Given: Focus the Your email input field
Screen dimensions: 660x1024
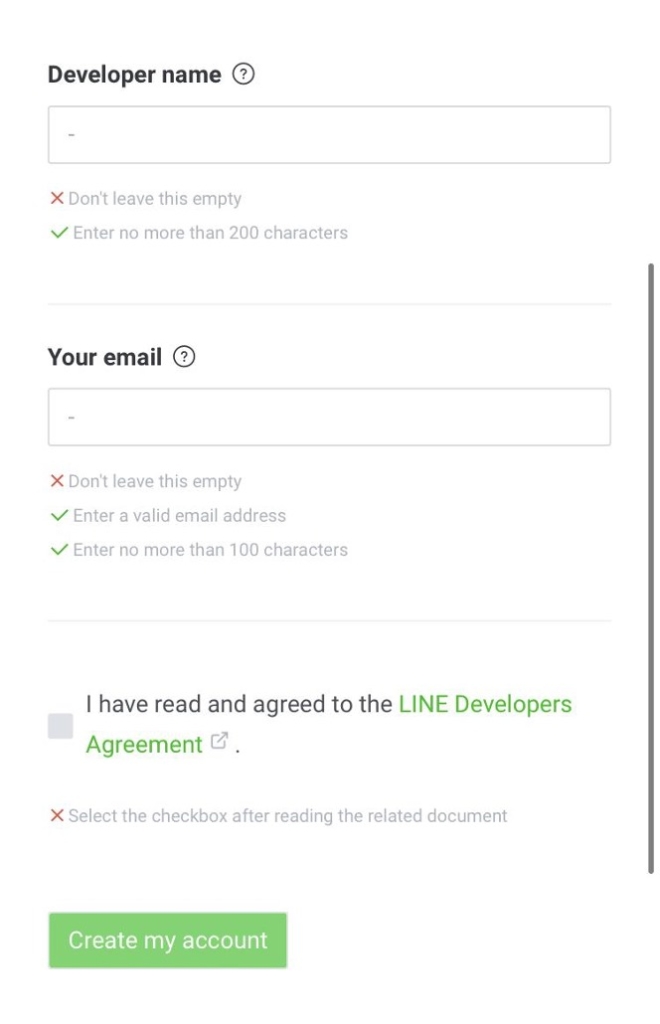Looking at the screenshot, I should click(329, 417).
